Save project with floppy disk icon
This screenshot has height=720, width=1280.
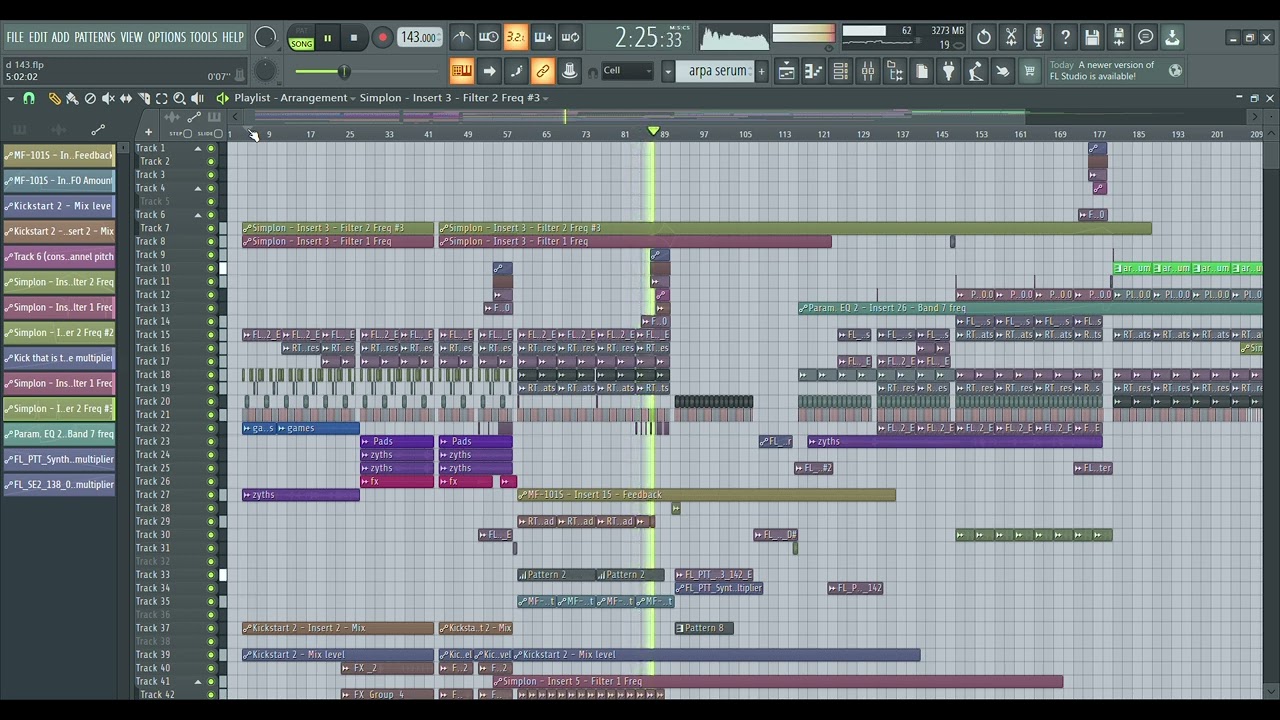coord(1092,38)
